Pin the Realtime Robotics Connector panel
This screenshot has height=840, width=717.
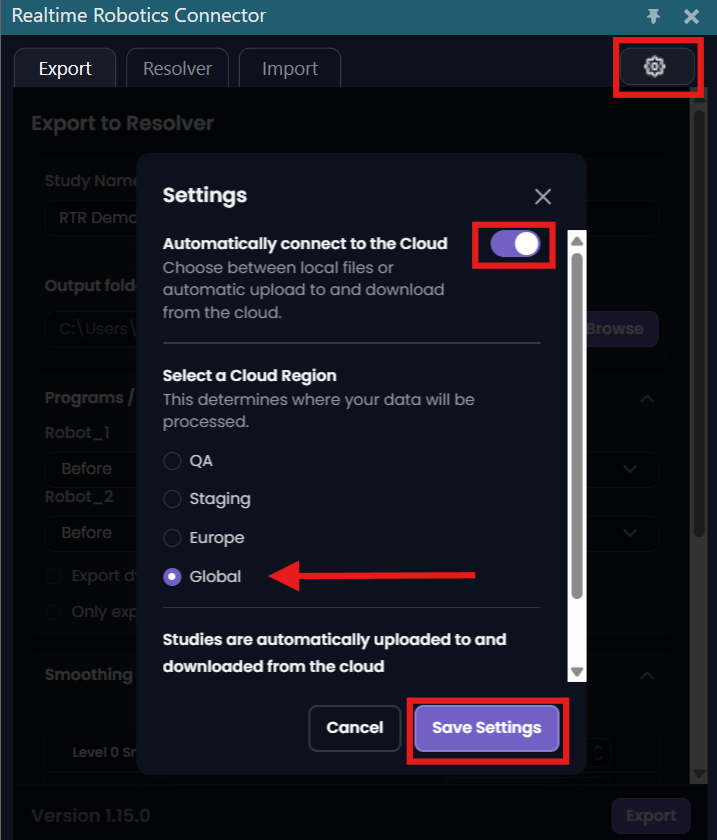653,16
